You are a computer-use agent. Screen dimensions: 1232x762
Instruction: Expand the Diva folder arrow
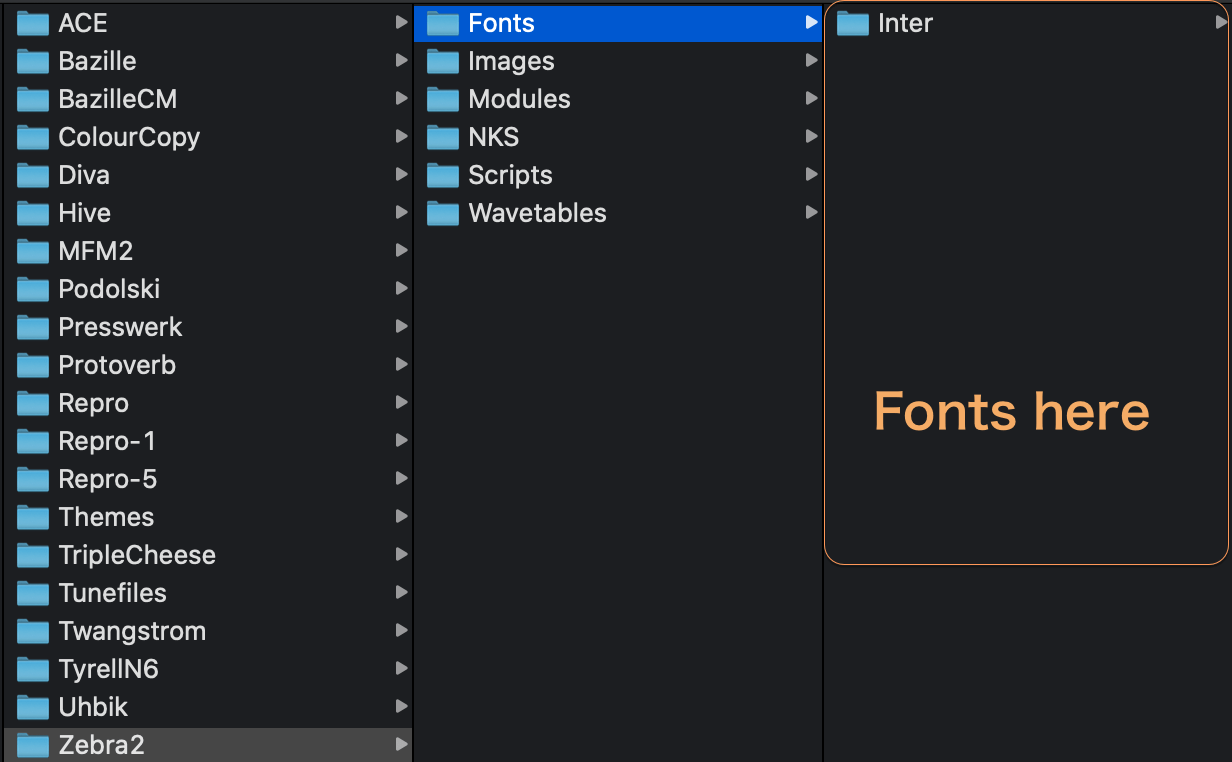[x=401, y=174]
